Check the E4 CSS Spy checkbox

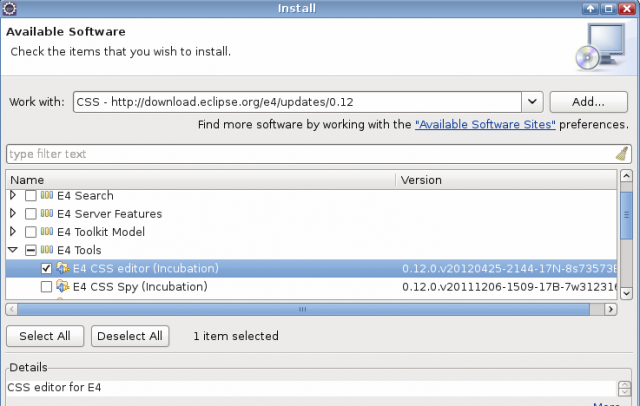pyautogui.click(x=46, y=287)
